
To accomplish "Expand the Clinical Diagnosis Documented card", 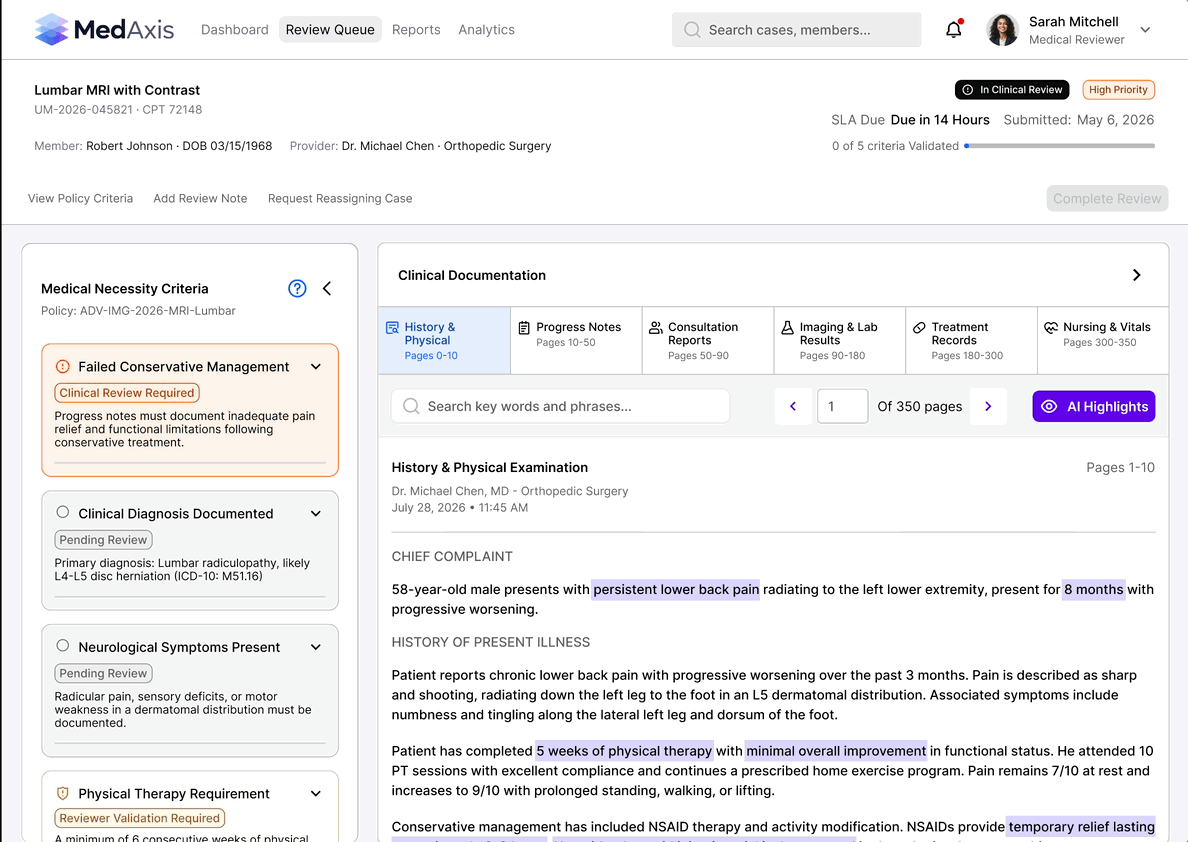I will tap(316, 514).
